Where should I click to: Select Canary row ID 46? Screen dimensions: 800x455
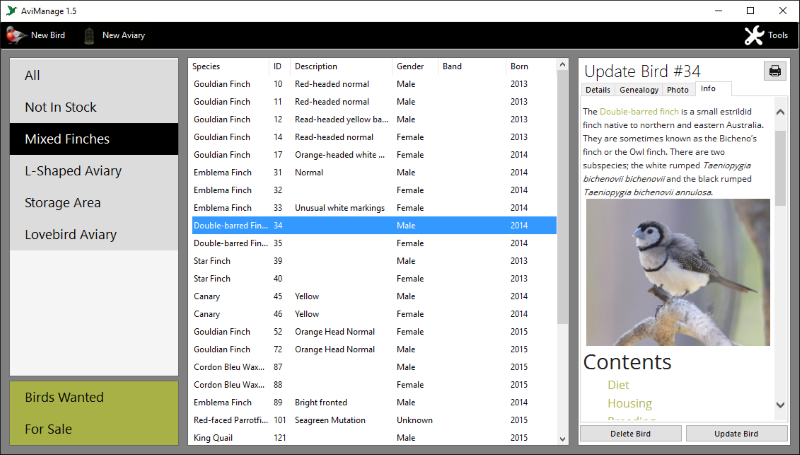374,314
